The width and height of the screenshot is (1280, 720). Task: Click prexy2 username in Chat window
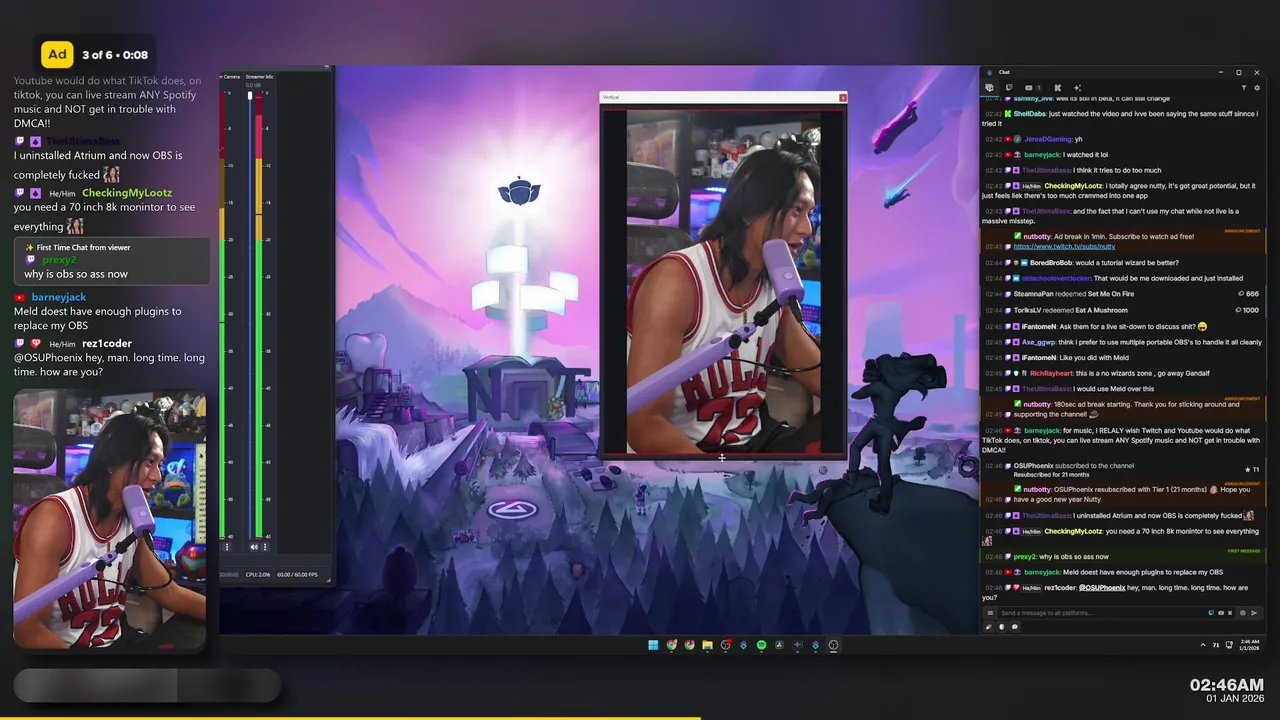click(x=1025, y=556)
